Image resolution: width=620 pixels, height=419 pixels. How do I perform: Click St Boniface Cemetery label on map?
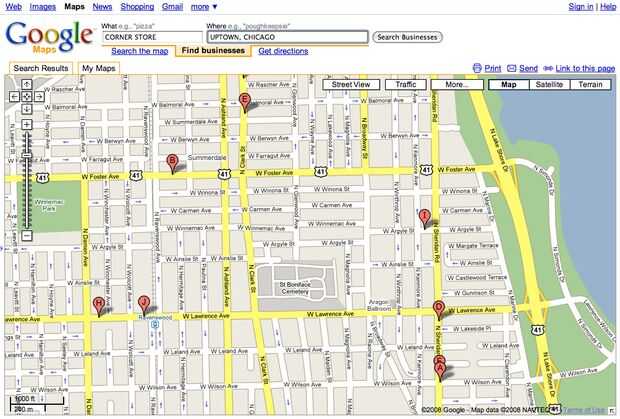point(295,288)
